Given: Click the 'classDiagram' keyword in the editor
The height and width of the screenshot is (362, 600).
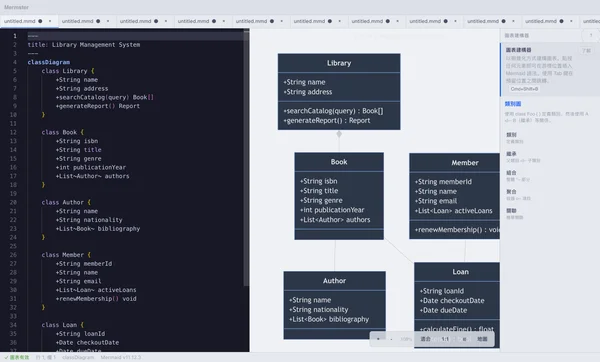Looking at the screenshot, I should pos(49,62).
